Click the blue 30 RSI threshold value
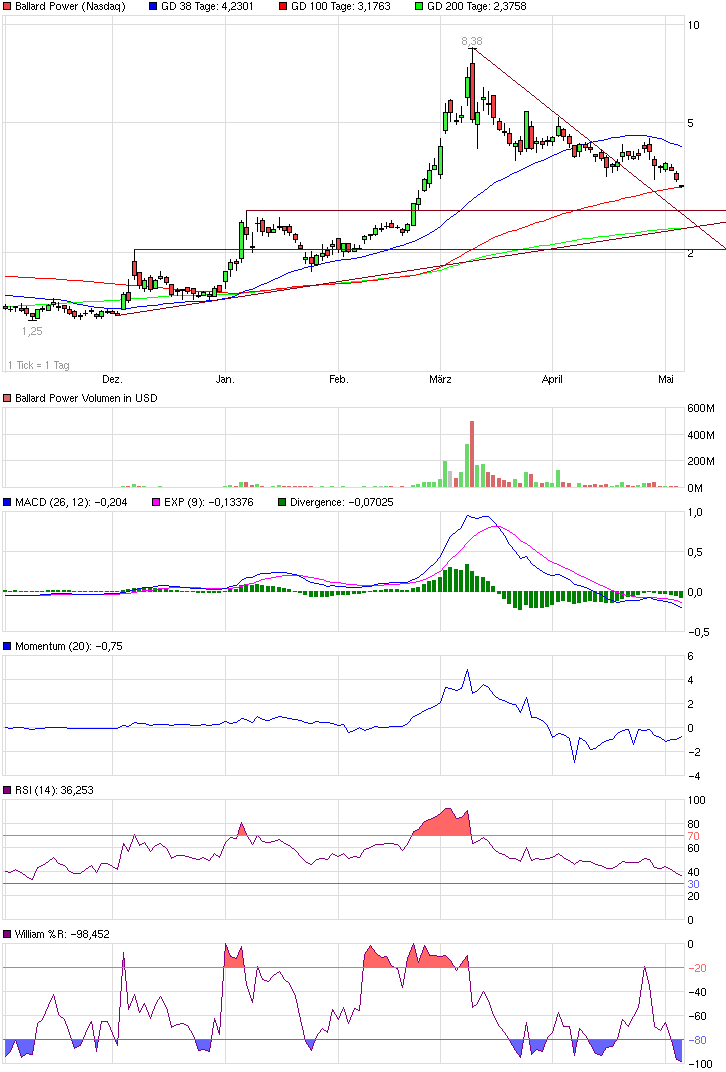The width and height of the screenshot is (726, 1072). coord(693,884)
